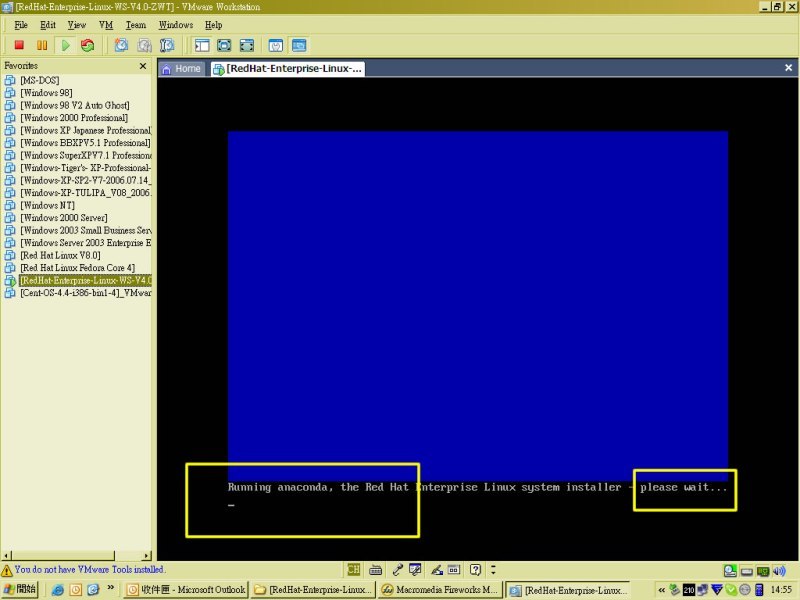Click the VMware network adapter status icon
The height and width of the screenshot is (600, 800).
[763, 571]
